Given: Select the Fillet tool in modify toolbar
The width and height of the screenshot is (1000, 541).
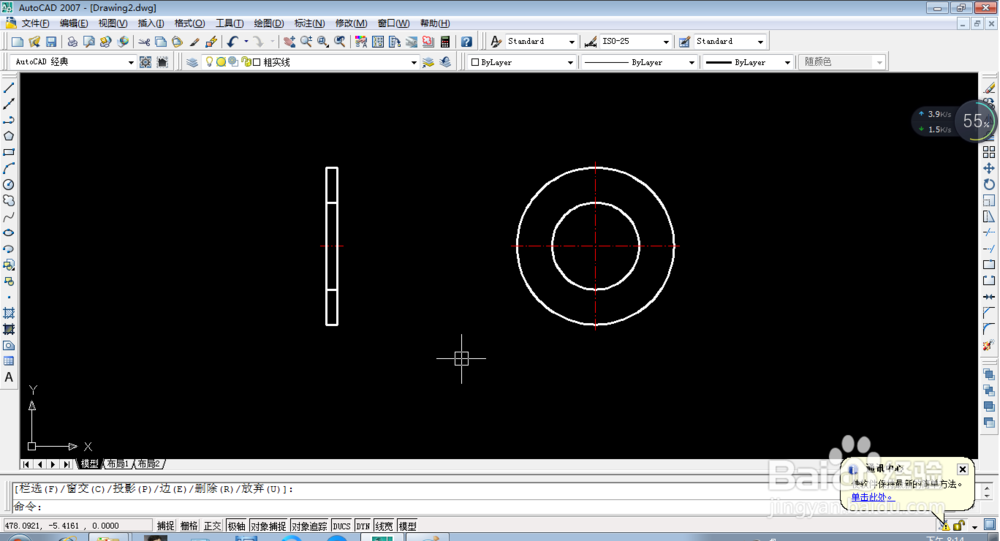Looking at the screenshot, I should click(x=989, y=329).
